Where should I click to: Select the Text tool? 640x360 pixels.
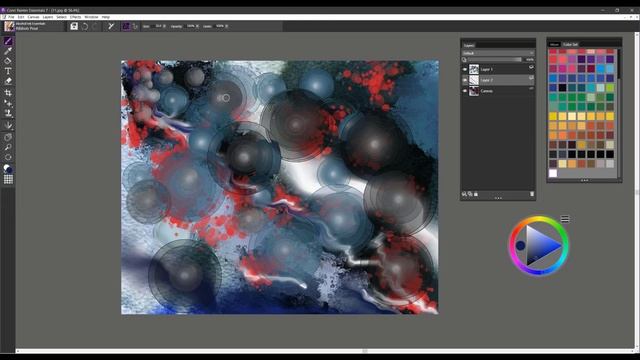click(x=8, y=71)
